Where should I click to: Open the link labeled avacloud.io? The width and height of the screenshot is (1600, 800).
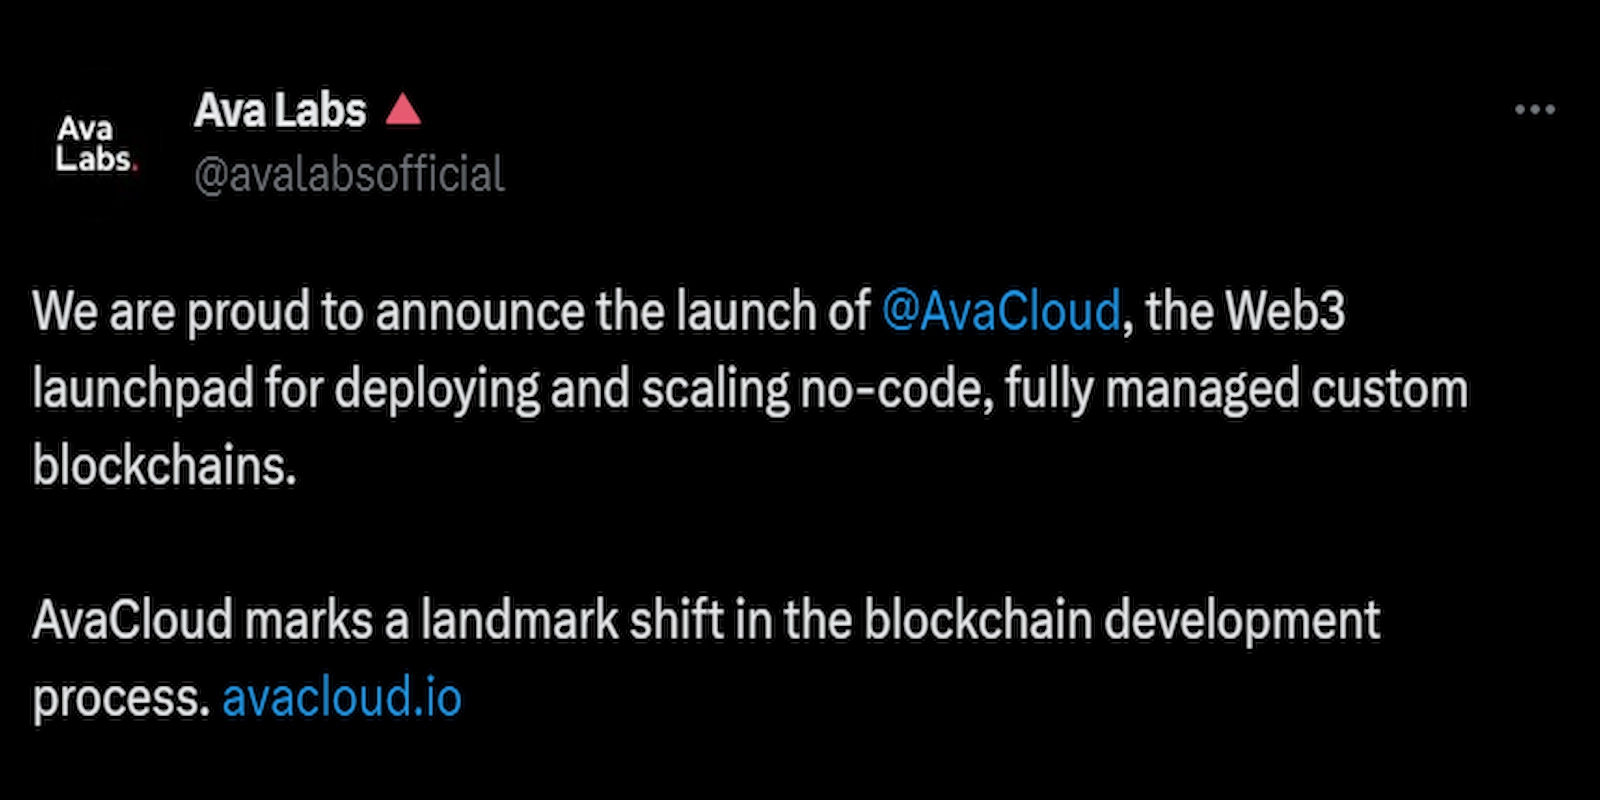342,697
